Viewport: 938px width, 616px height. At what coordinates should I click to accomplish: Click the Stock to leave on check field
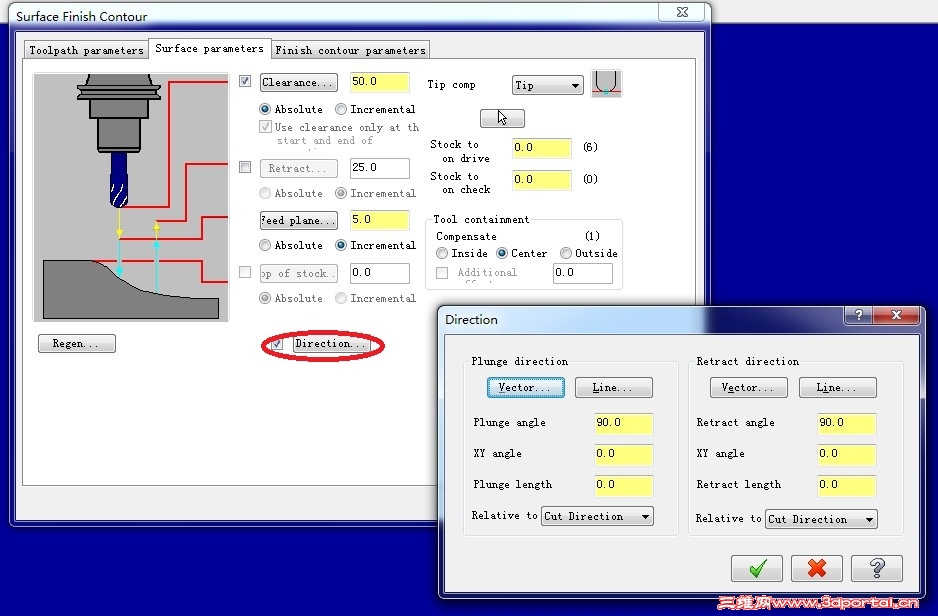(542, 179)
